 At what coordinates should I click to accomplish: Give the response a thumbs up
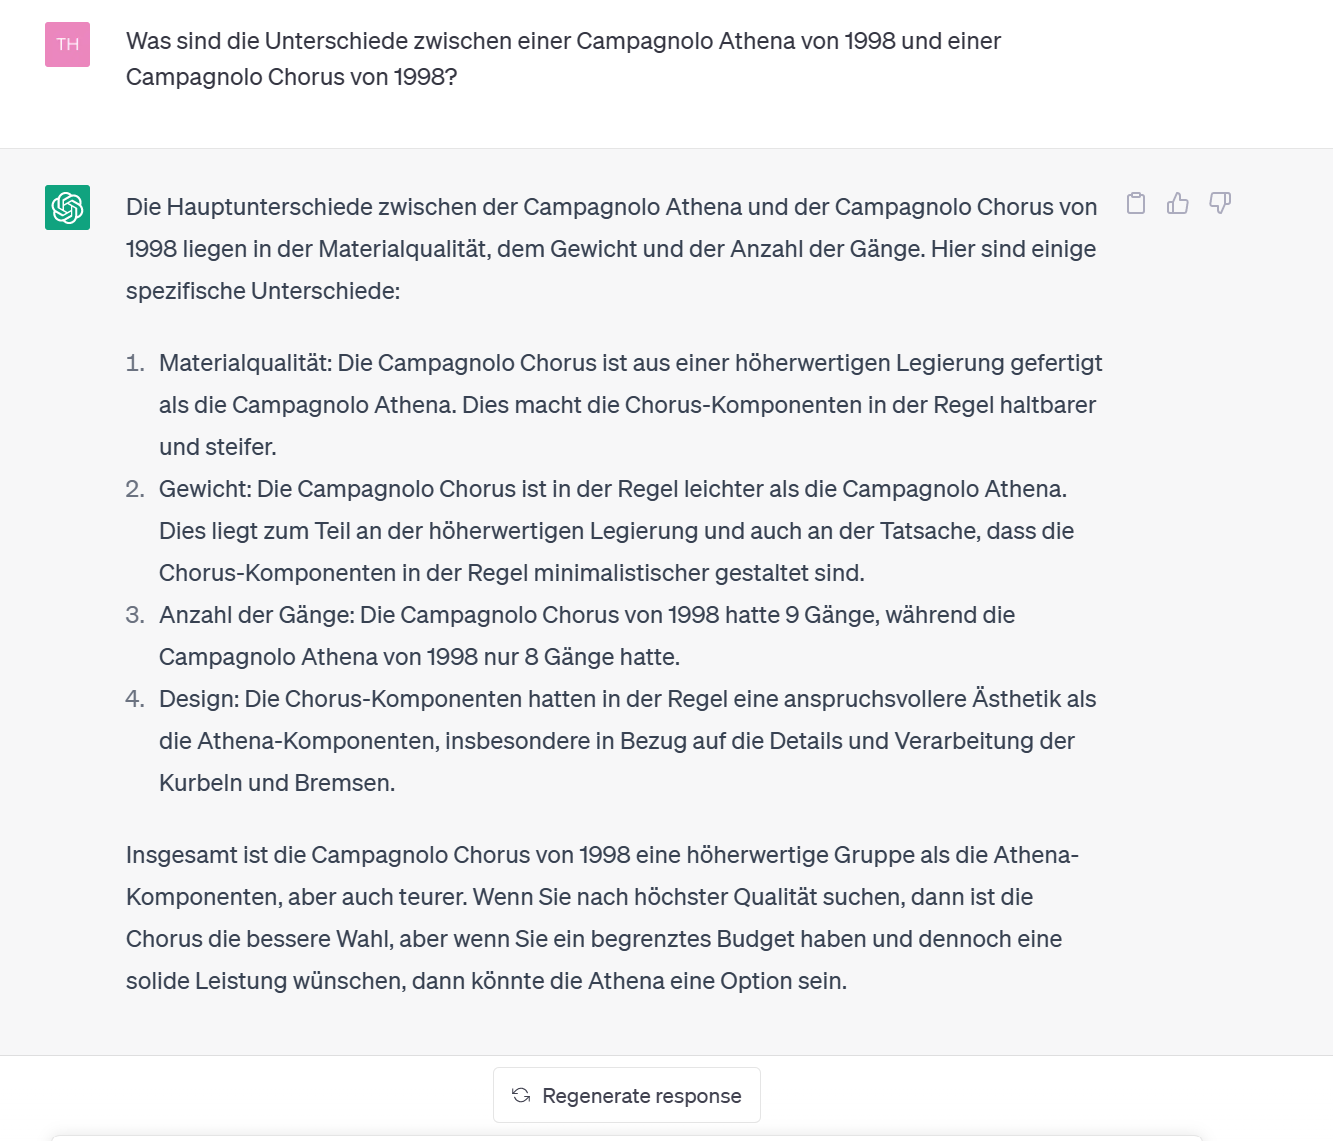tap(1178, 203)
